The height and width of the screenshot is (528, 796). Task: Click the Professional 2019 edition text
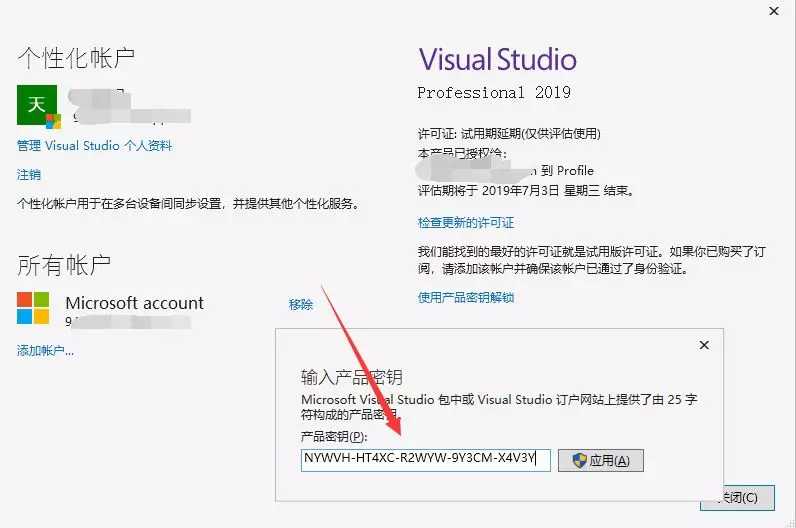pyautogui.click(x=494, y=92)
